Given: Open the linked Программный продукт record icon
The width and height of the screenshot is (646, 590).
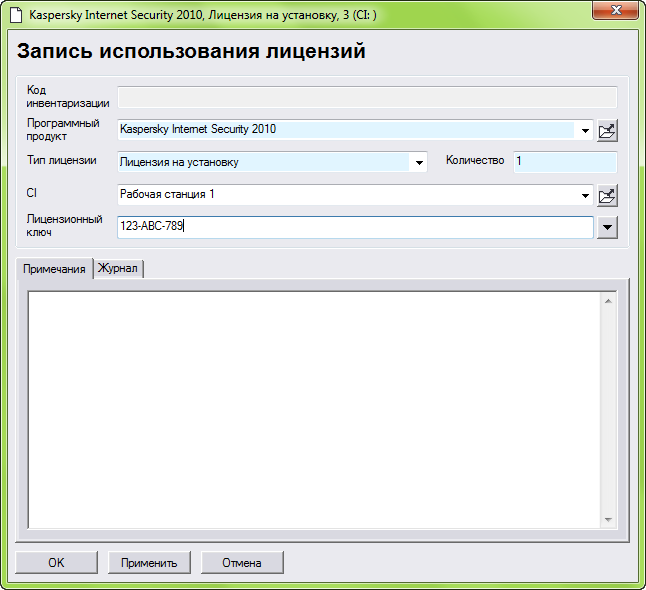Looking at the screenshot, I should [x=607, y=131].
